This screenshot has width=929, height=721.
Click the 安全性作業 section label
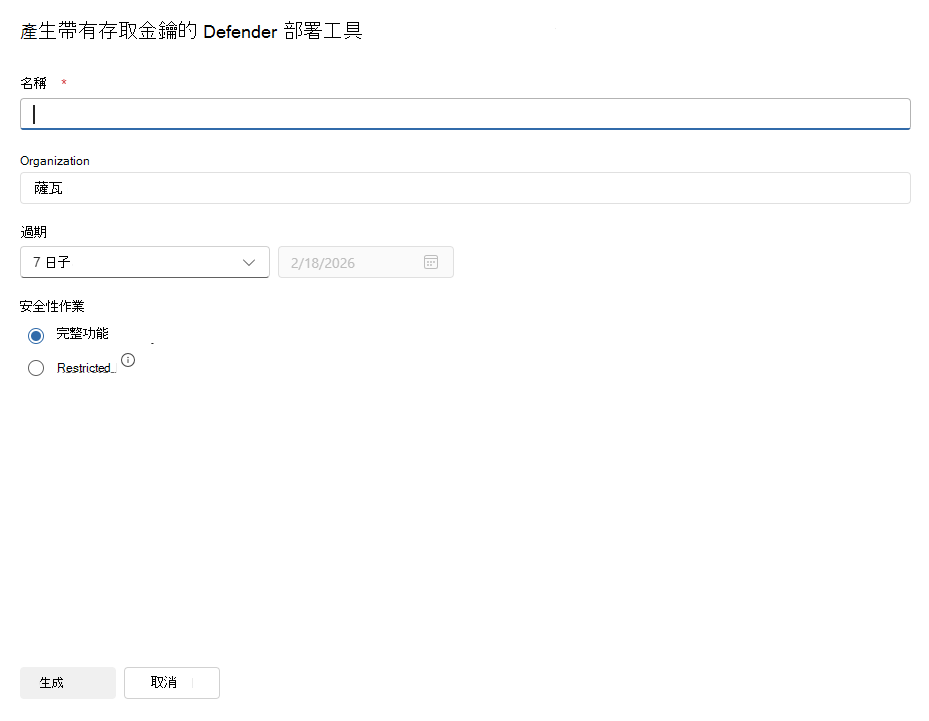(52, 306)
